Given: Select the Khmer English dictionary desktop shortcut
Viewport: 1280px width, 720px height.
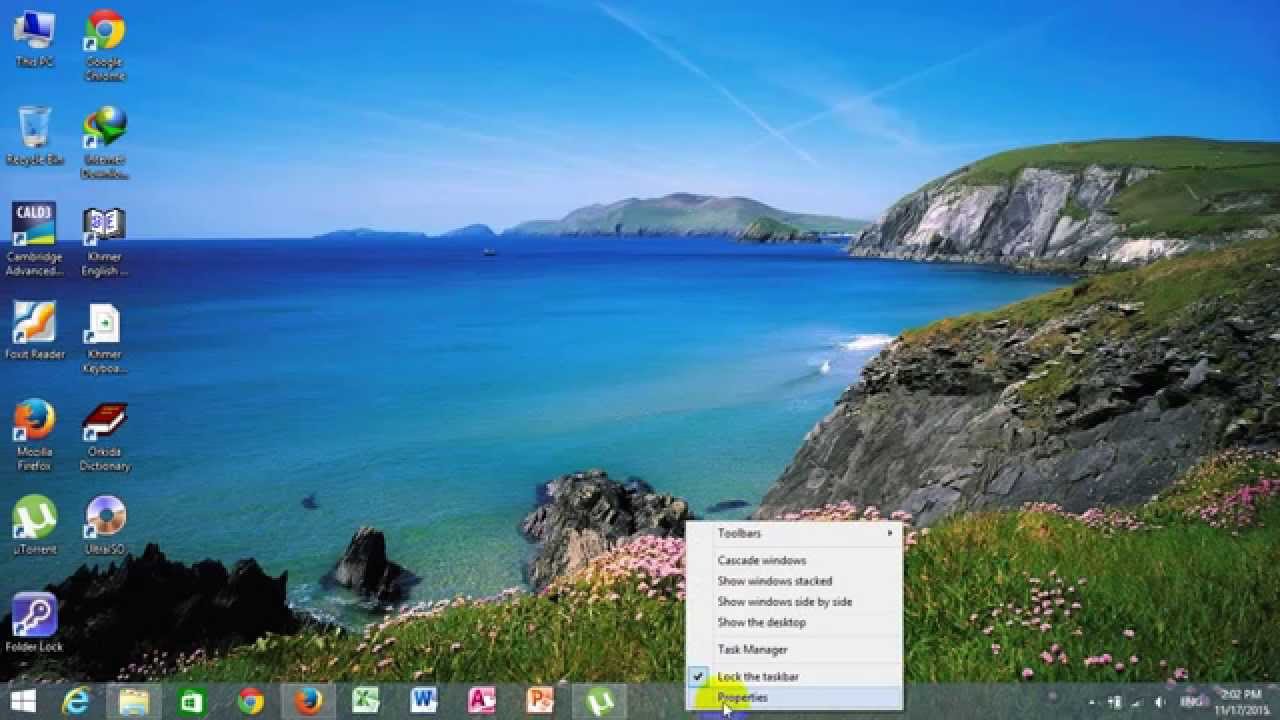Looking at the screenshot, I should pyautogui.click(x=104, y=240).
